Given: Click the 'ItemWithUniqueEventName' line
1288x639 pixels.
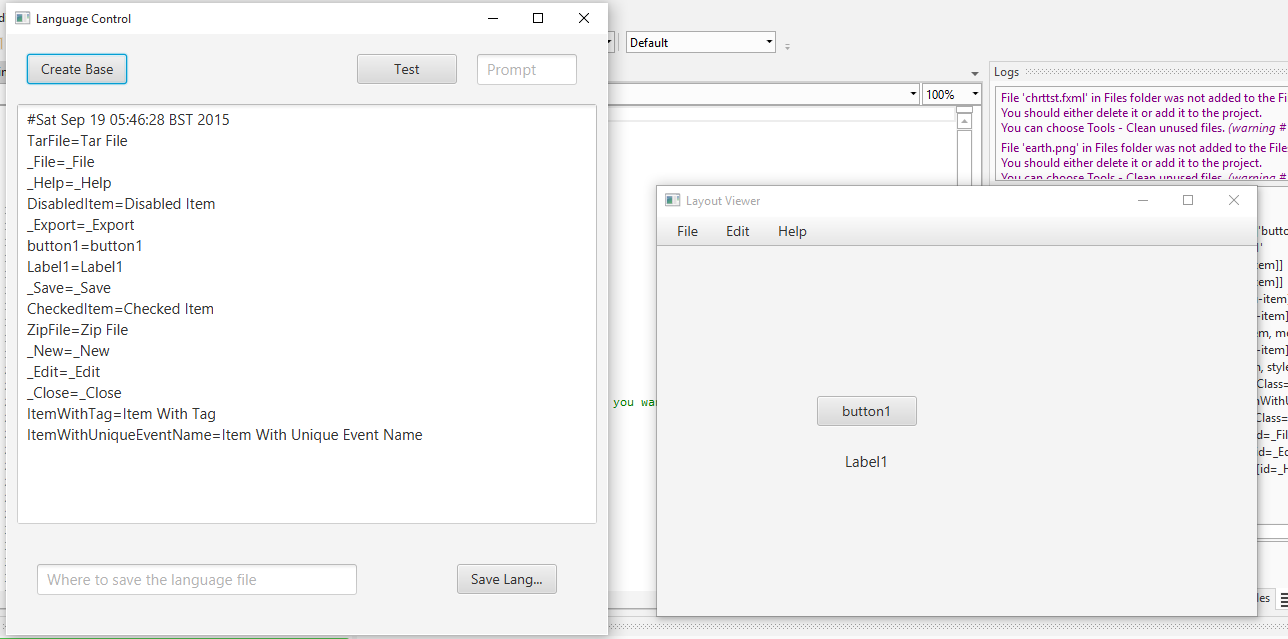Looking at the screenshot, I should (225, 435).
